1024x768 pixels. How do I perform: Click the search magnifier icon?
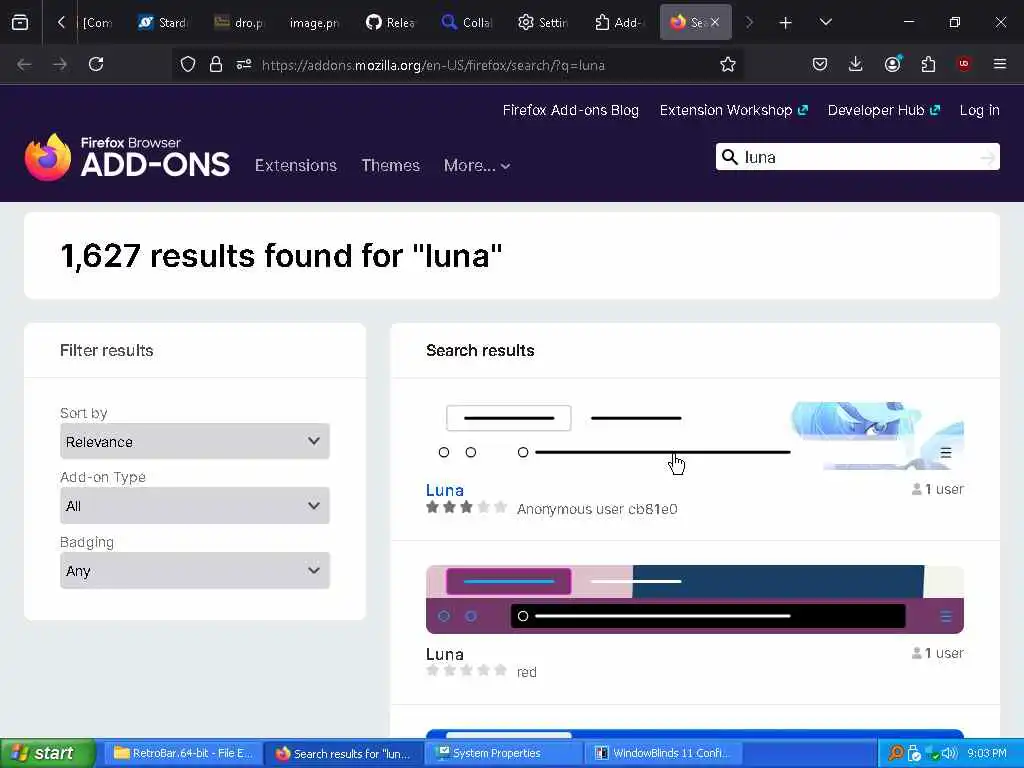tap(729, 157)
